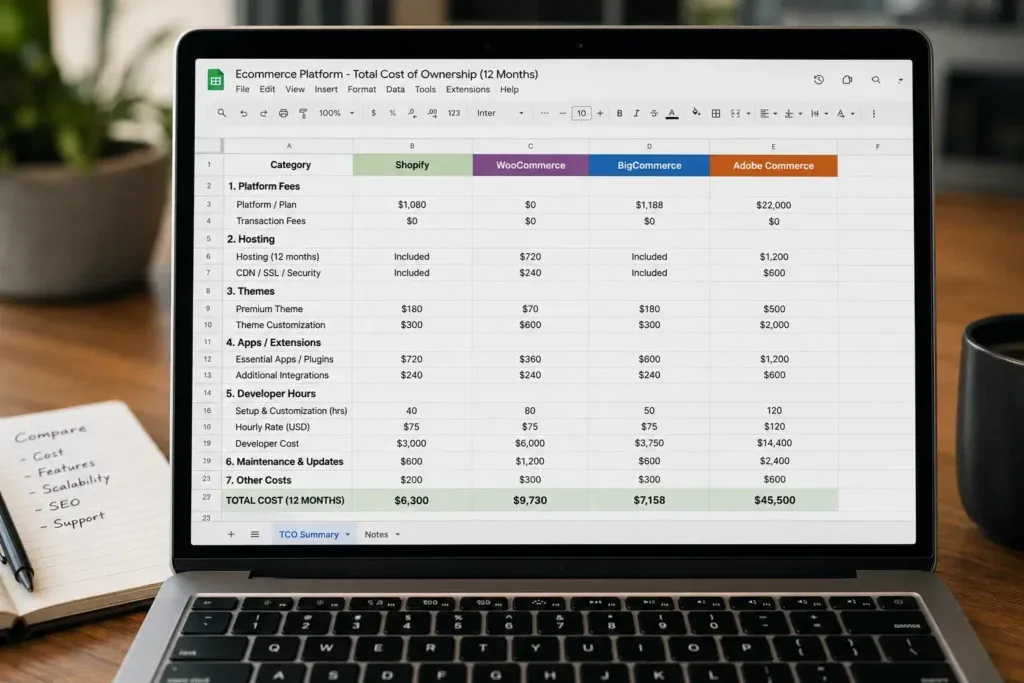The width and height of the screenshot is (1024, 683).
Task: Open the Edit menu
Action: tap(267, 89)
